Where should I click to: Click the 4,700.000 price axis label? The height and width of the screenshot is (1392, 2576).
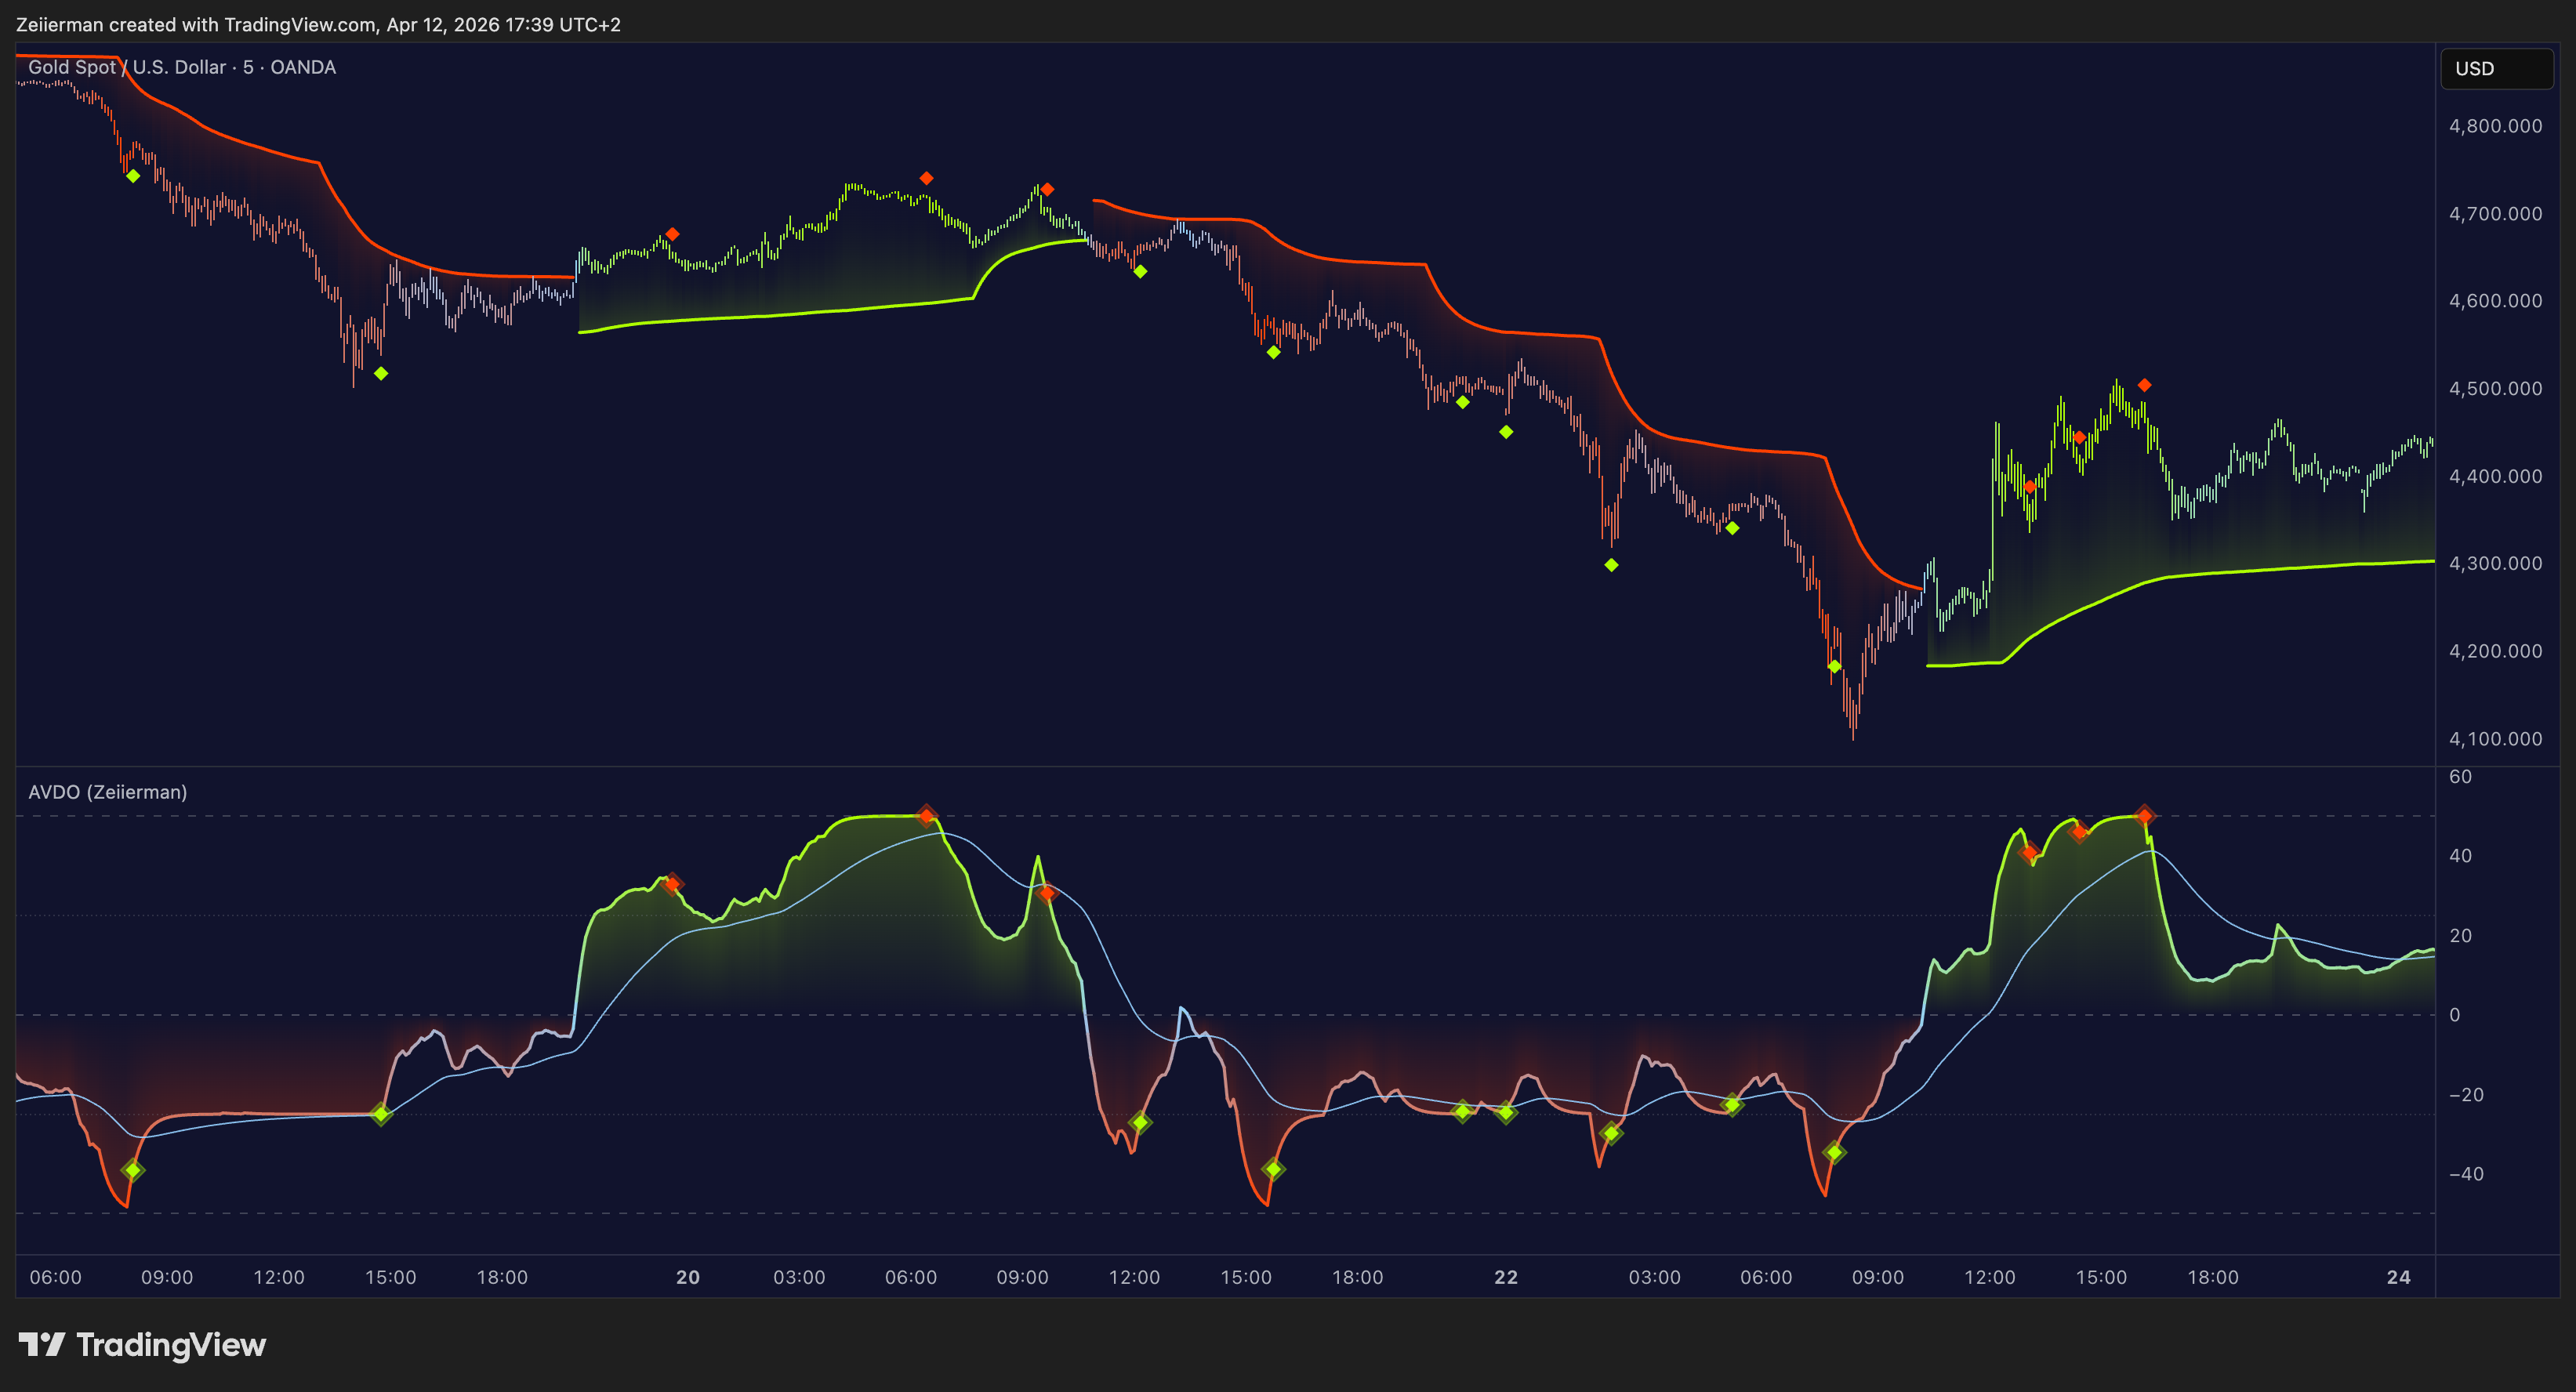[x=2495, y=214]
